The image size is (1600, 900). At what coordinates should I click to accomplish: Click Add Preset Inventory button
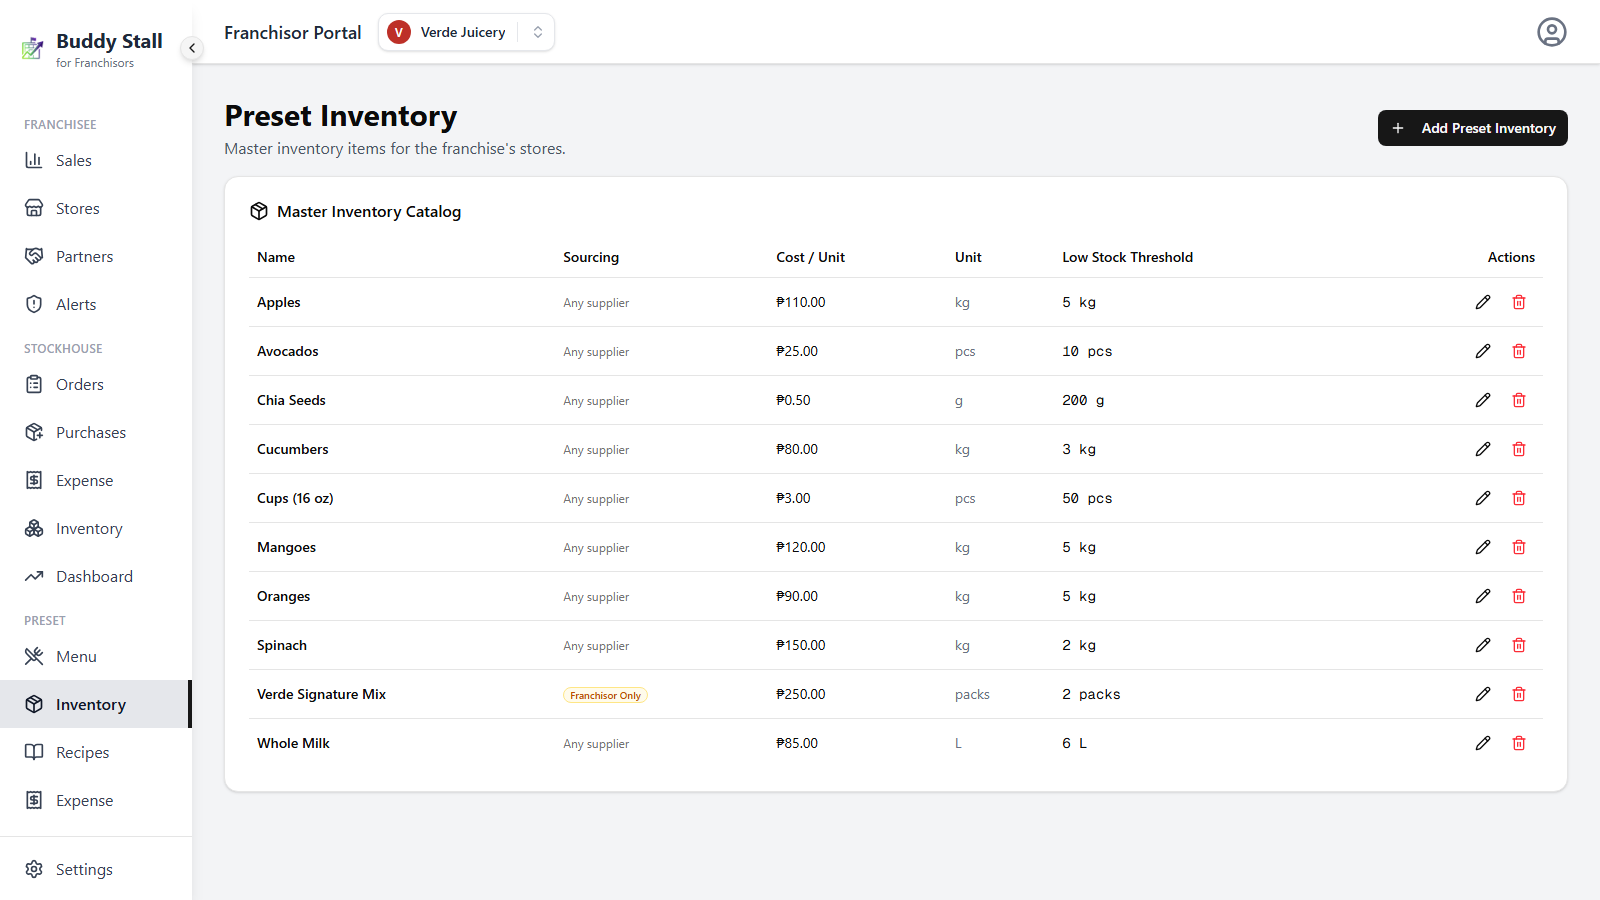[1472, 128]
